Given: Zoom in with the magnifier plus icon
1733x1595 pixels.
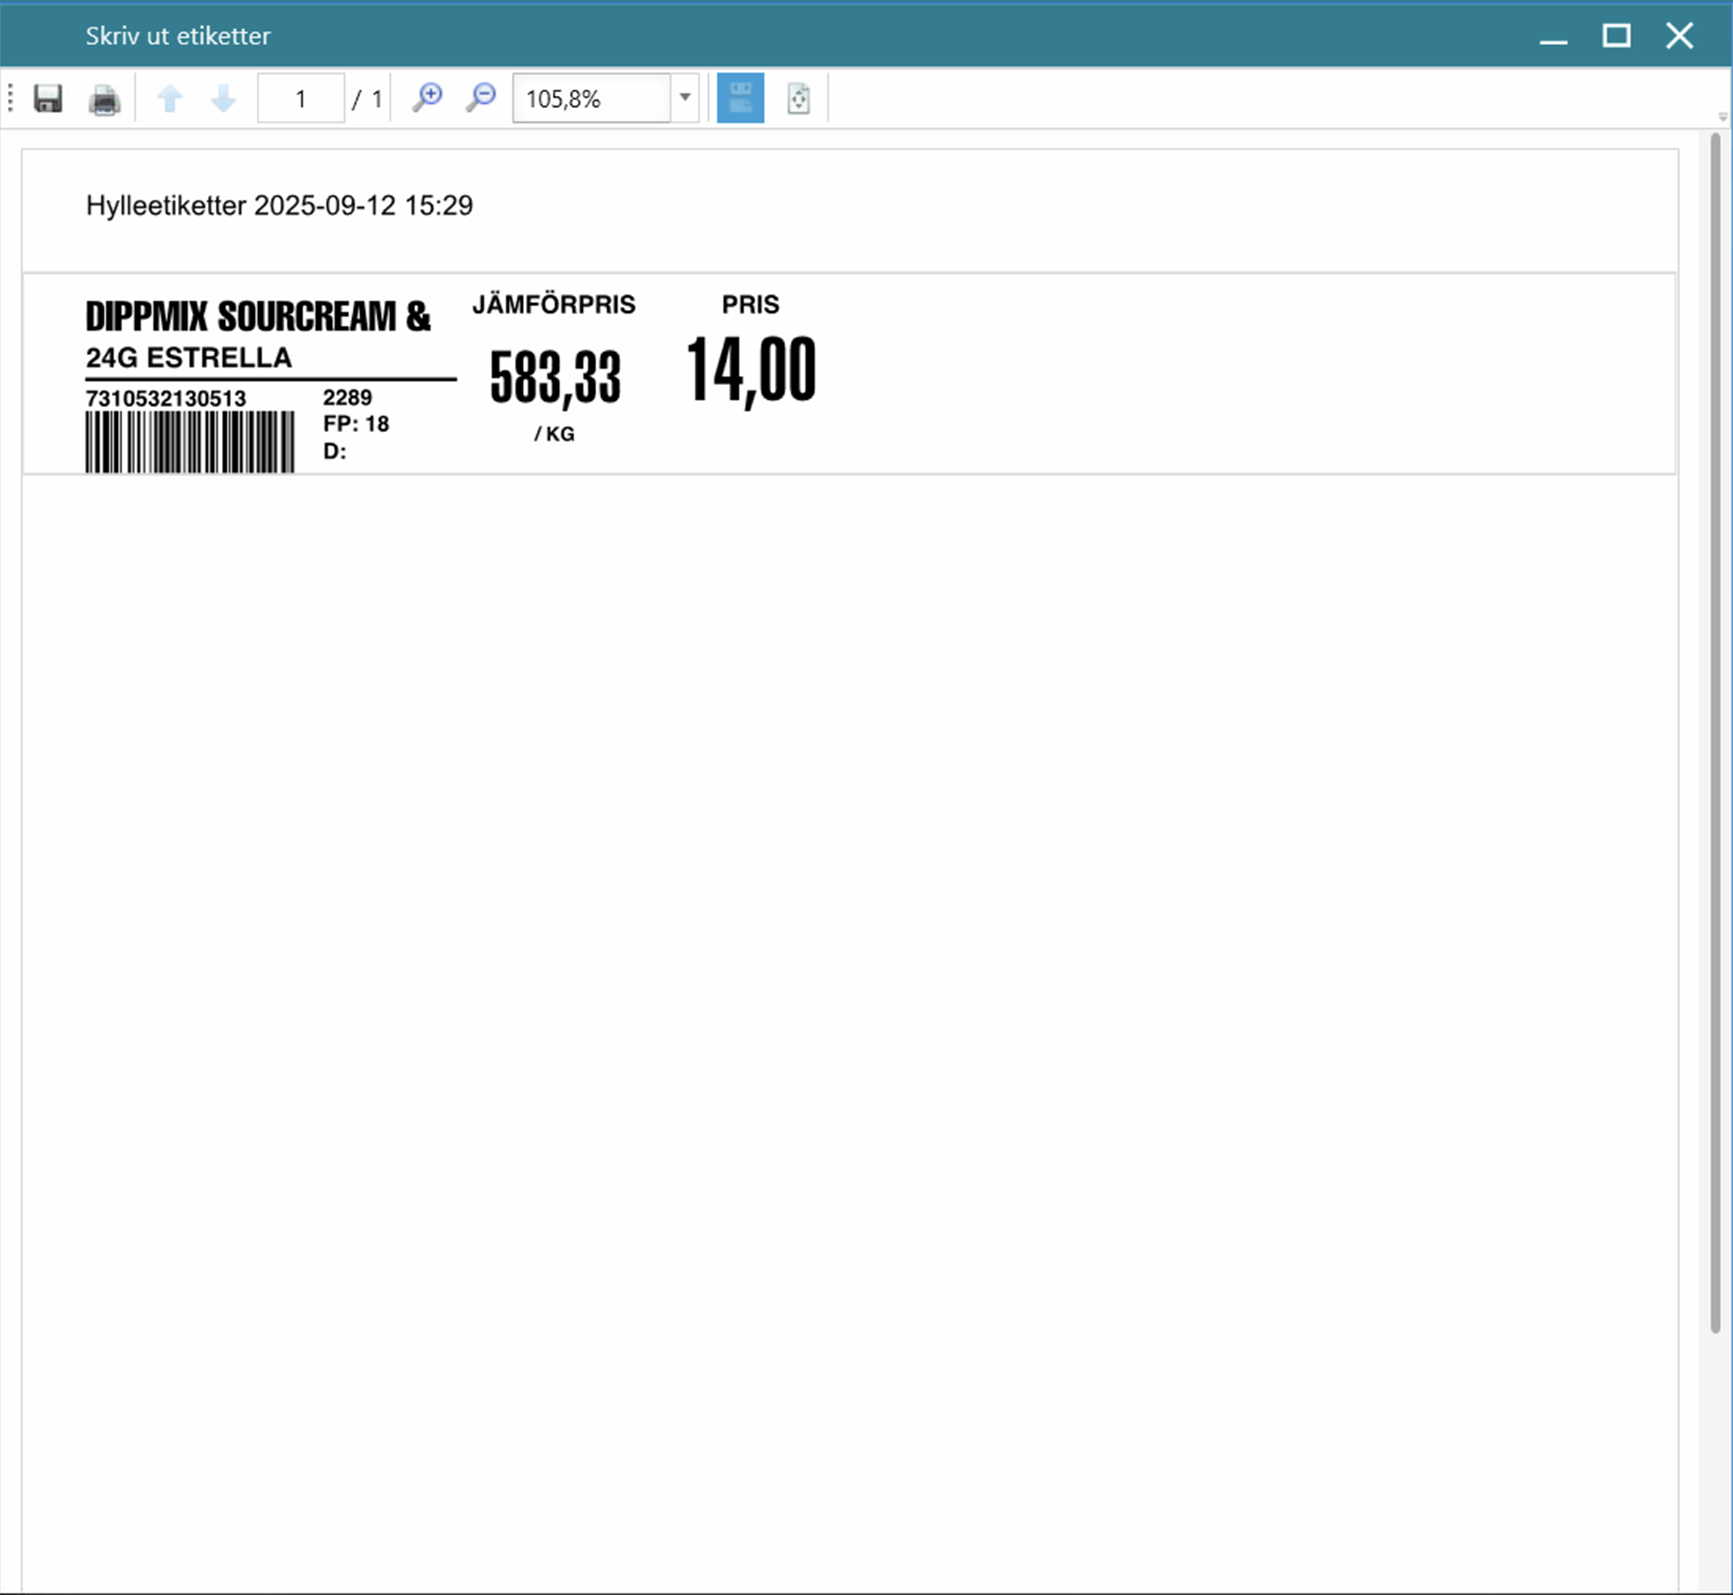Looking at the screenshot, I should pos(427,98).
